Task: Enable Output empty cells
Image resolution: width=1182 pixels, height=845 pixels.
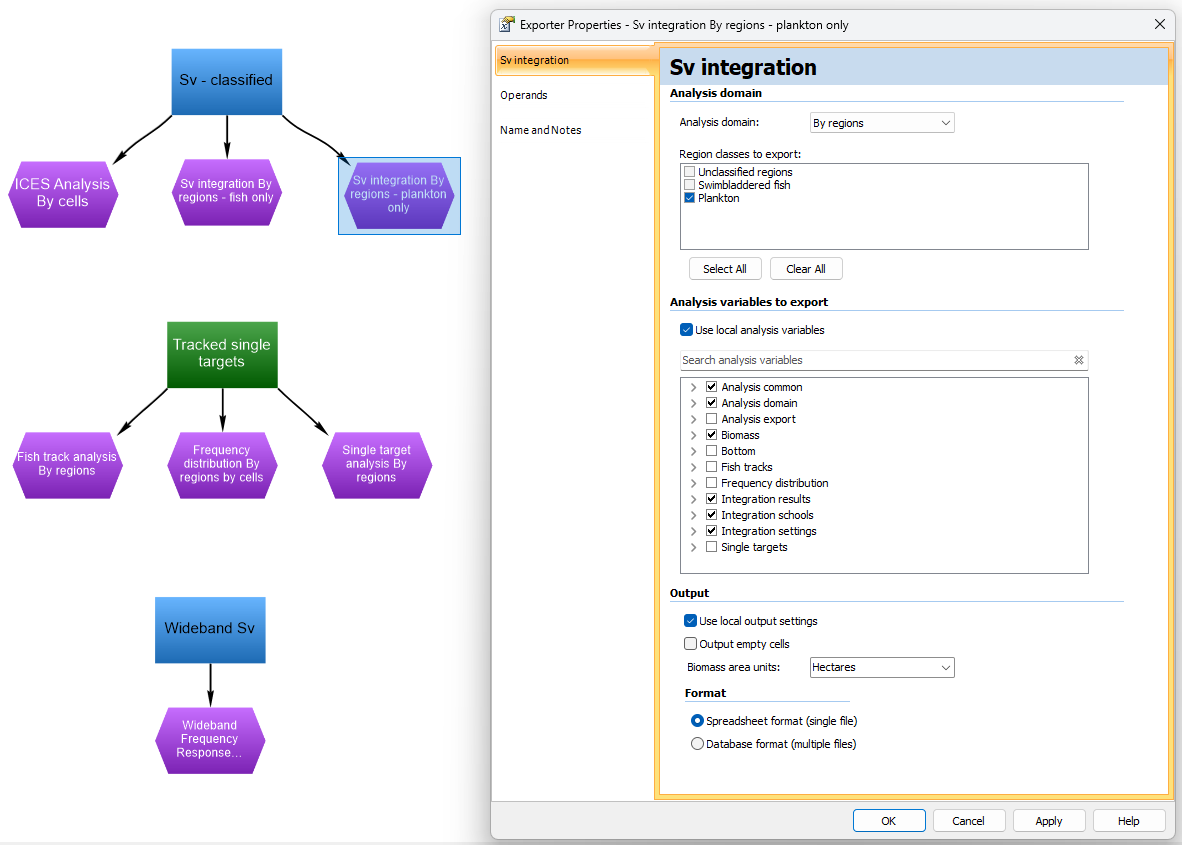Action: click(690, 644)
